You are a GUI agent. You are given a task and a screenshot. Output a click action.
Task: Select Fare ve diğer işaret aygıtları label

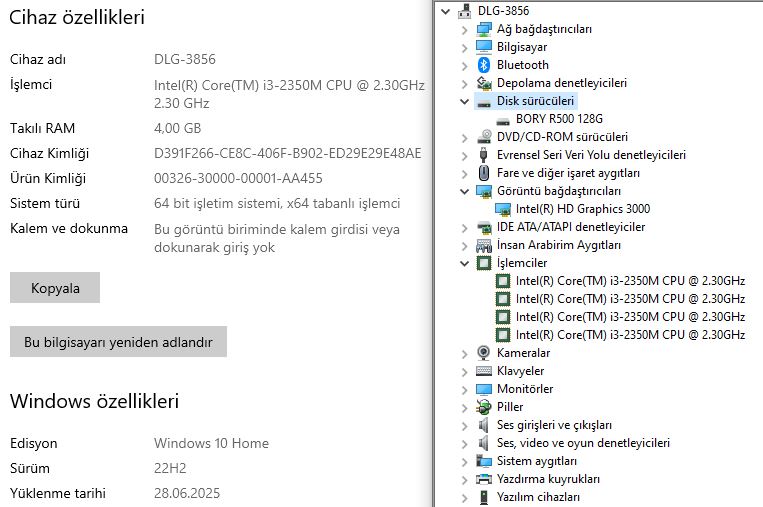(568, 173)
